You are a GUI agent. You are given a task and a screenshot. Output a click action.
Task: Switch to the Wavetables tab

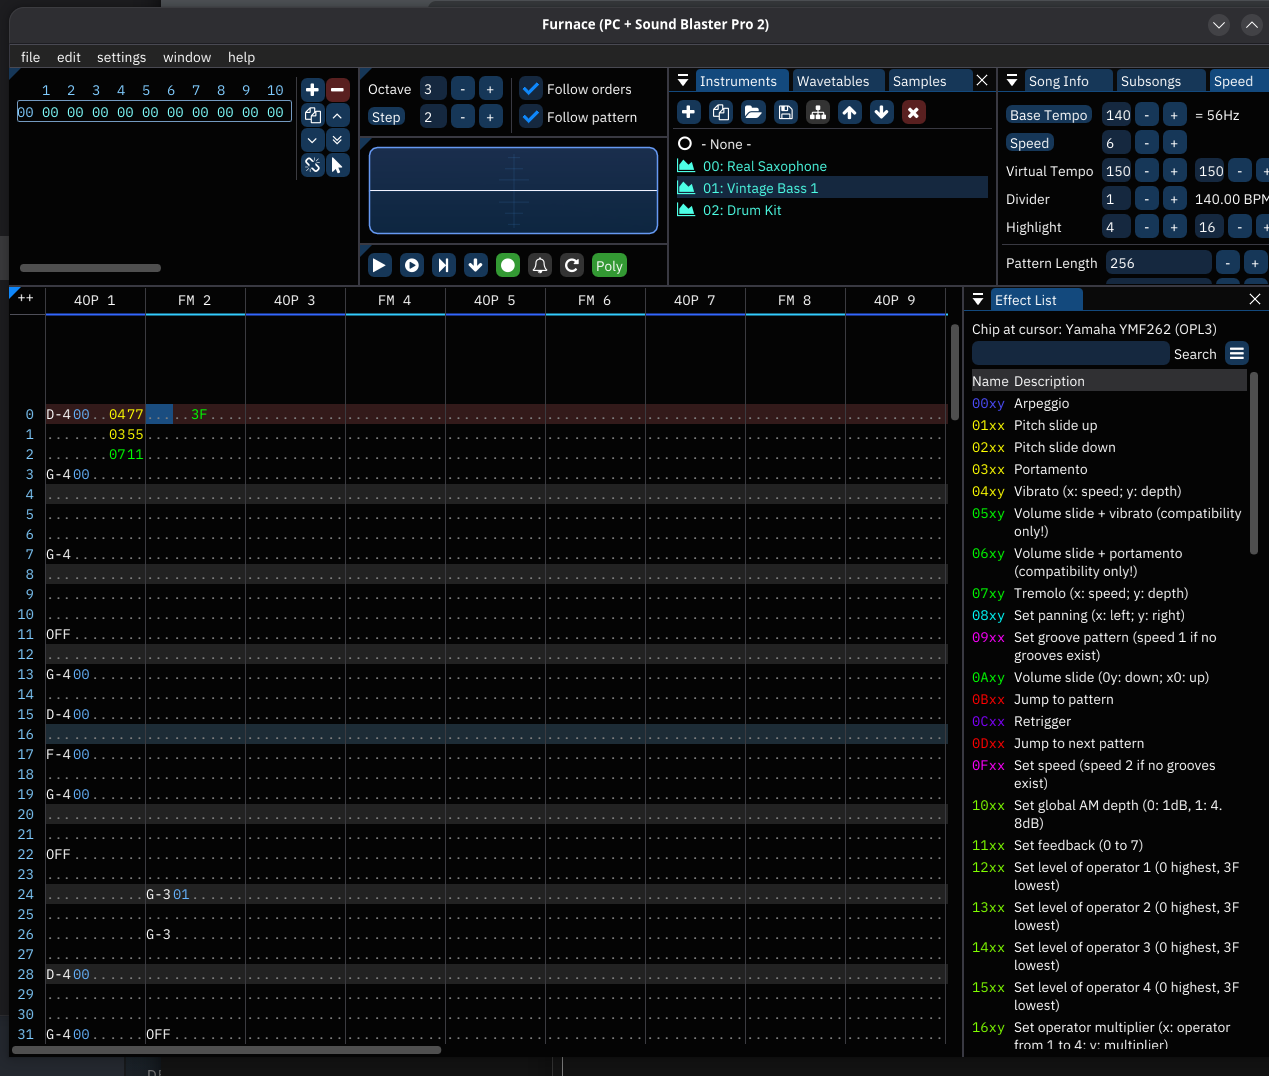833,81
